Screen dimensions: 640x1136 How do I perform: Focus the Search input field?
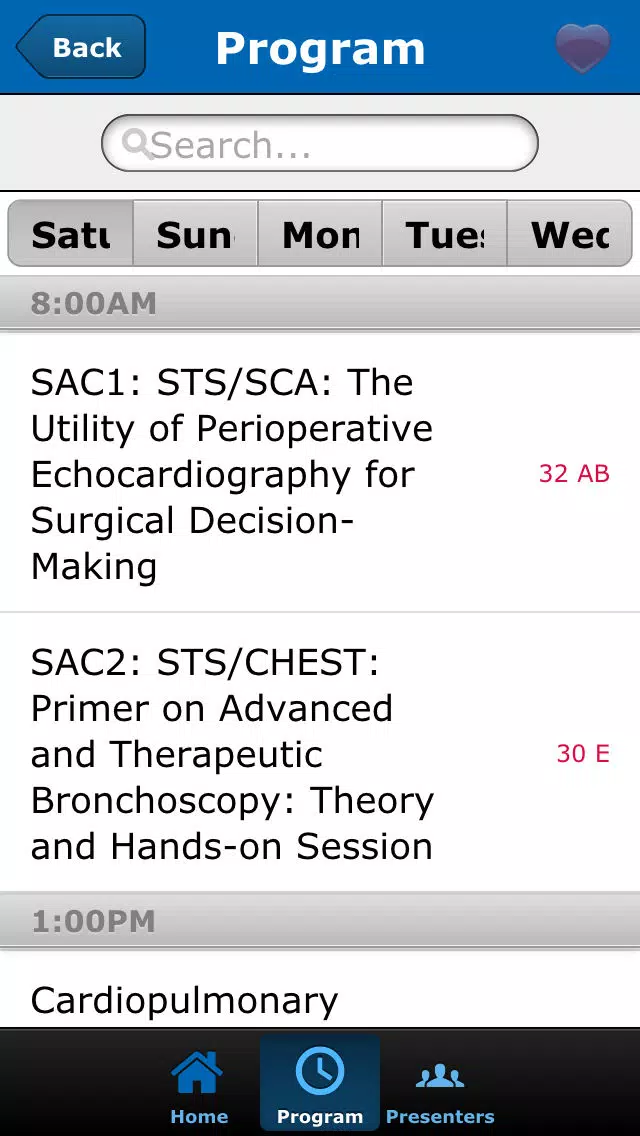click(x=320, y=143)
